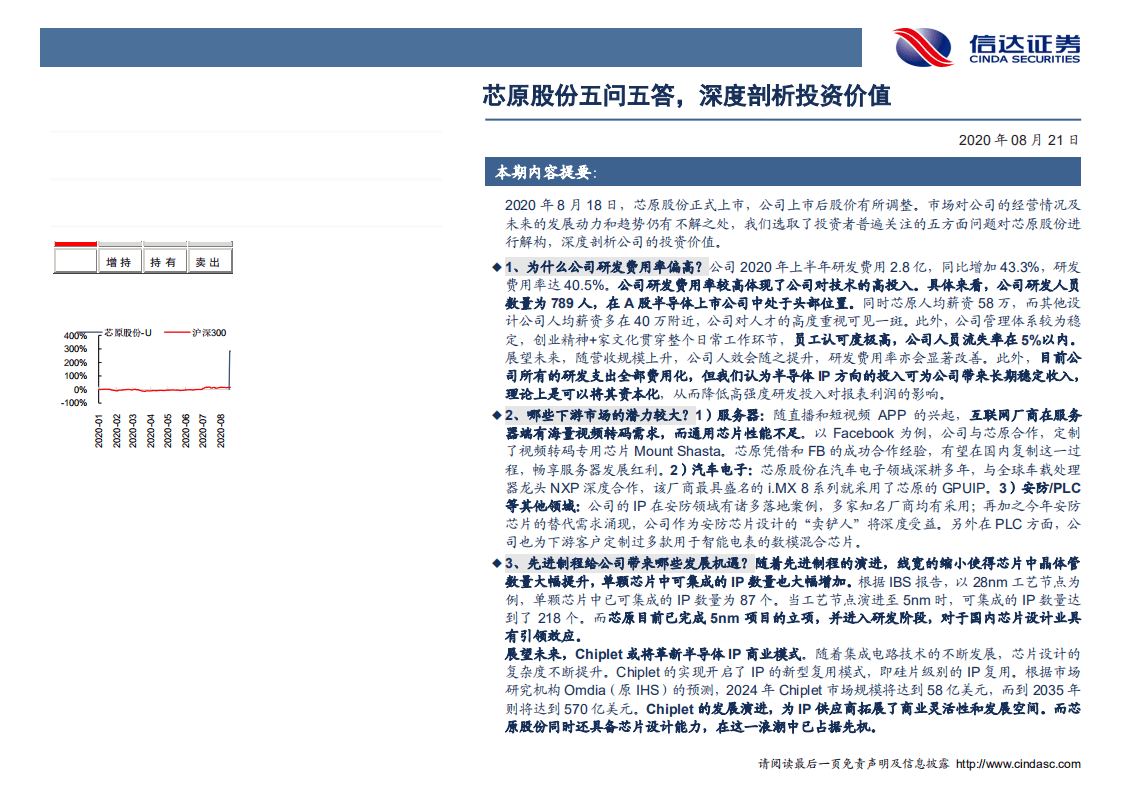Select the red diamond bullet before question 1
This screenshot has width=1122, height=793.
tap(497, 268)
